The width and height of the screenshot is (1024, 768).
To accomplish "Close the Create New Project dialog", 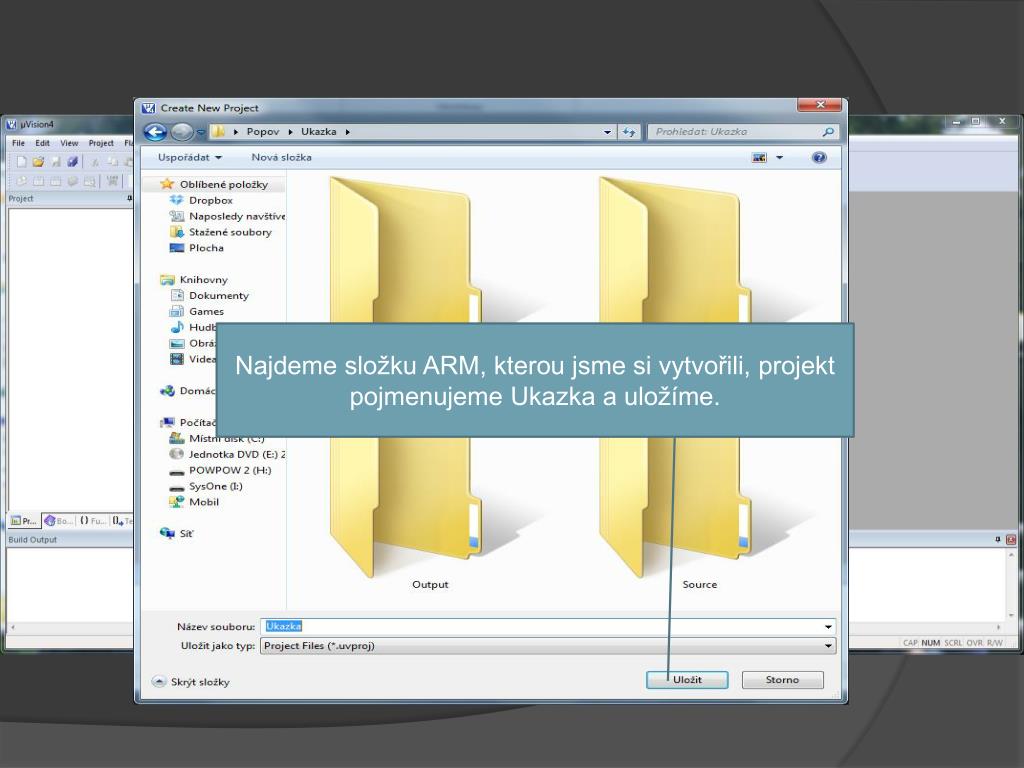I will point(820,105).
